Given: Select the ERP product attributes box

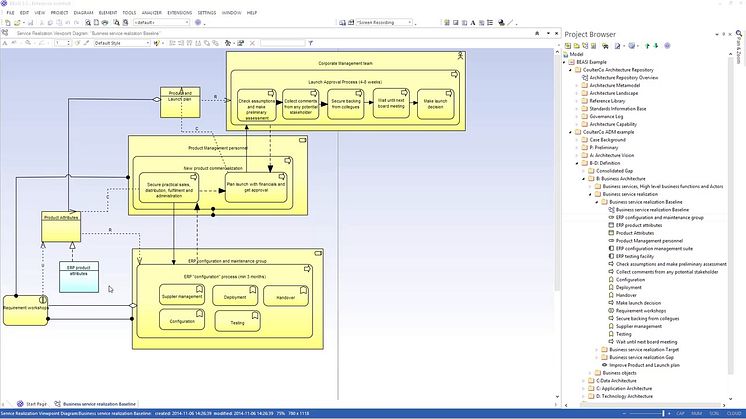Looking at the screenshot, I should [x=79, y=277].
